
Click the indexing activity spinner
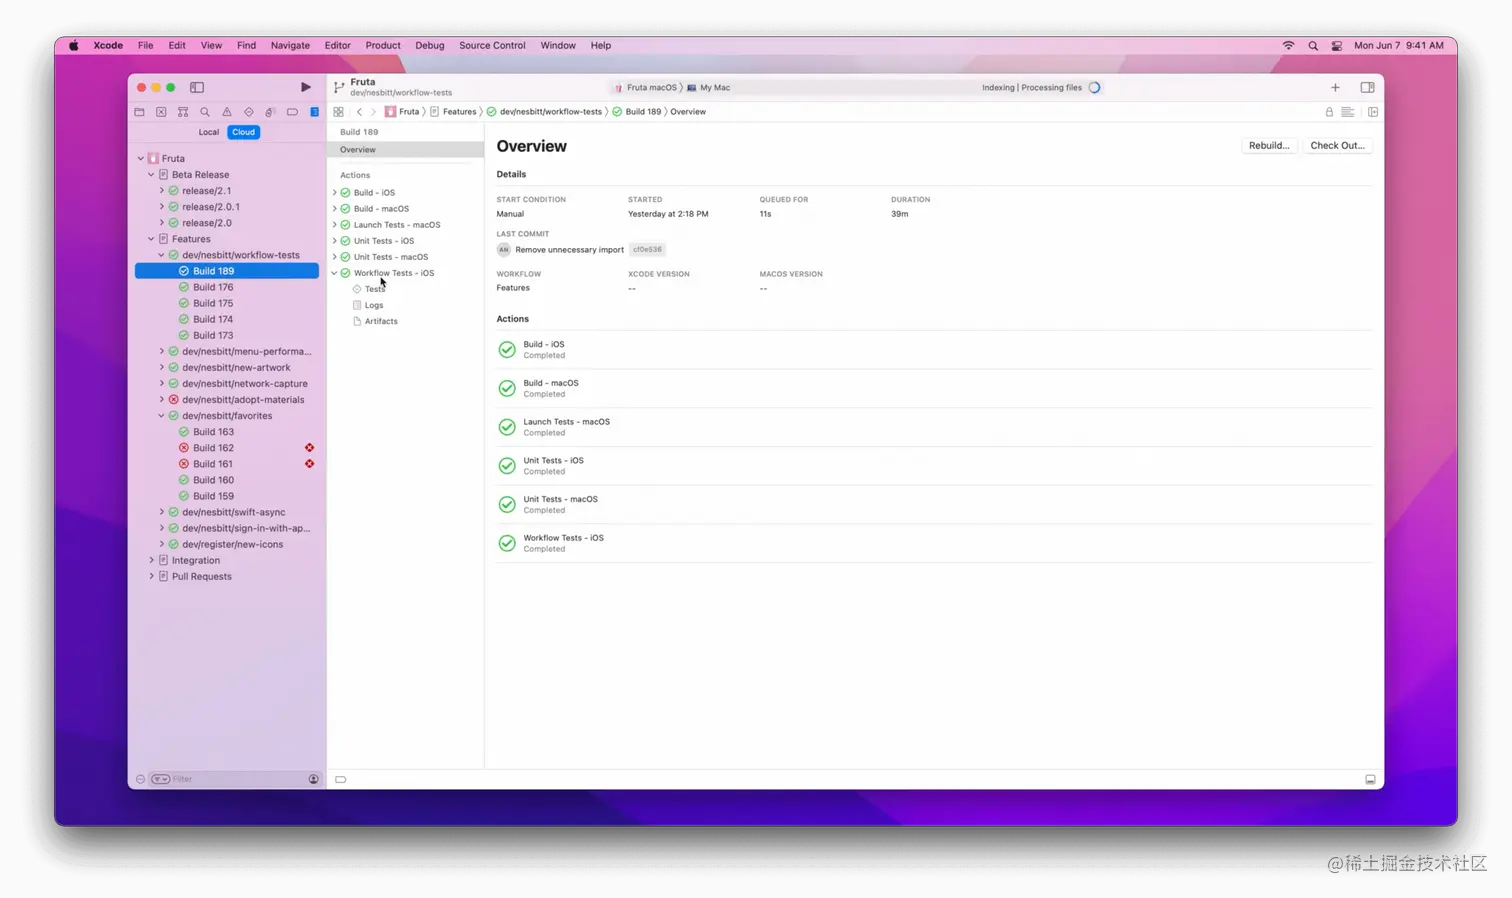coord(1094,87)
